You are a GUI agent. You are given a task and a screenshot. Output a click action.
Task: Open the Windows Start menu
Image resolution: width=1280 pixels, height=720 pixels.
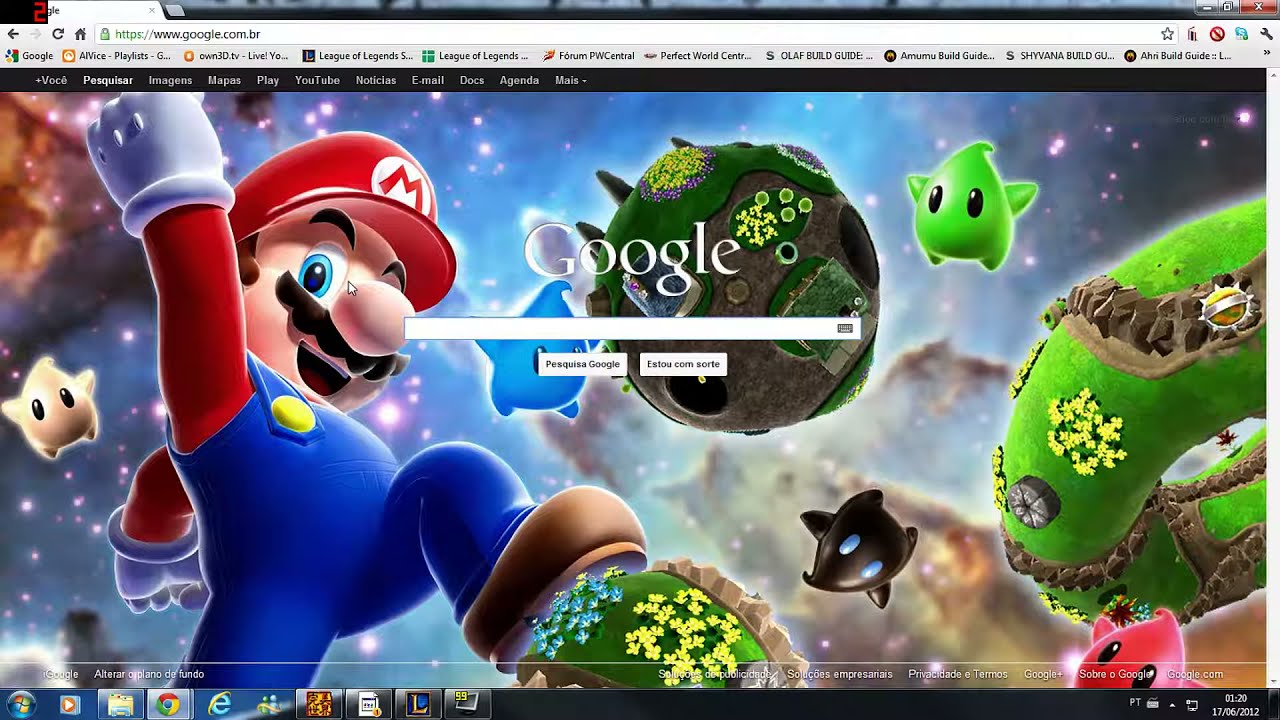20,704
